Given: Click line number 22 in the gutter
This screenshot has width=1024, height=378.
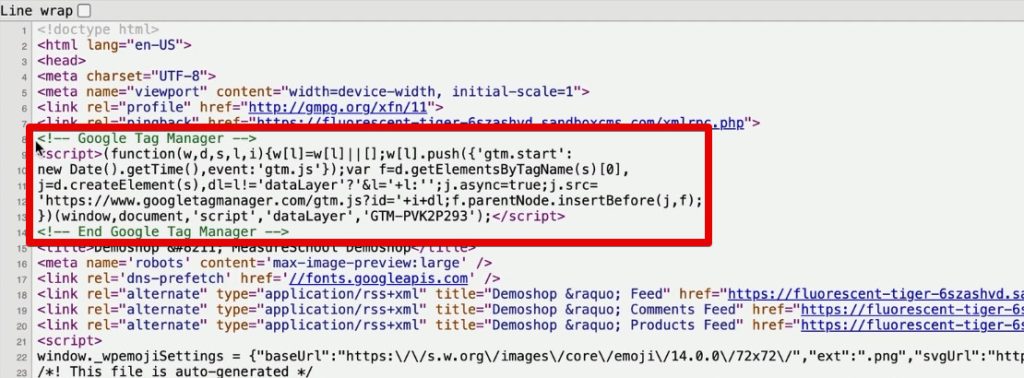Looking at the screenshot, I should click(x=22, y=356).
